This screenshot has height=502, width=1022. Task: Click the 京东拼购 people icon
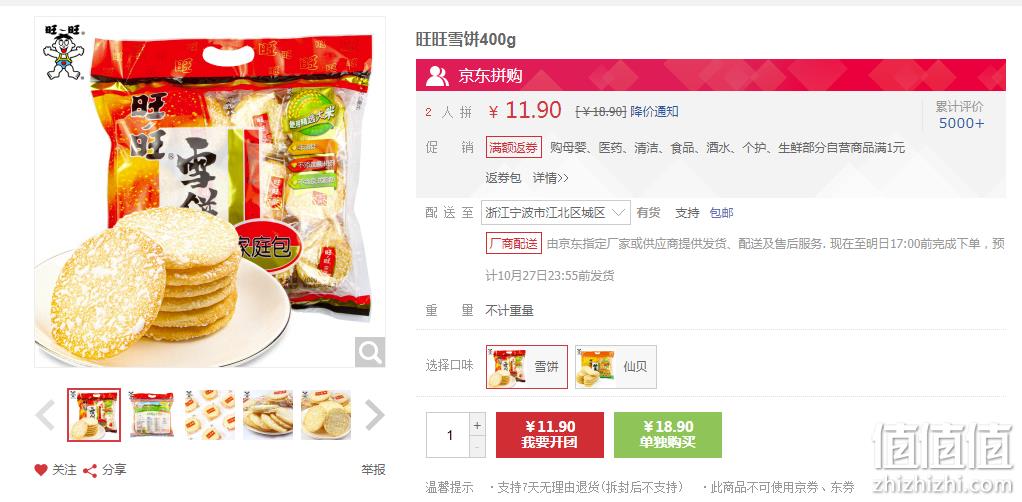point(437,76)
